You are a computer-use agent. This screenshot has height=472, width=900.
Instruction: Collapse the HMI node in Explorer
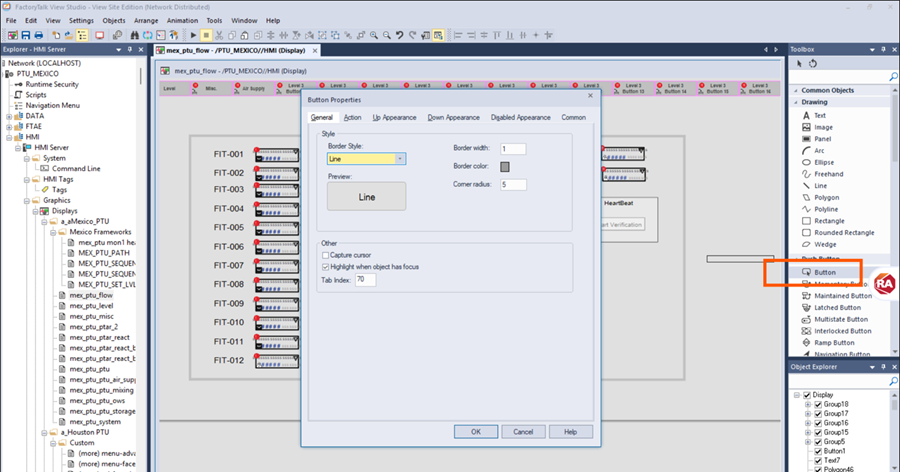click(x=9, y=137)
